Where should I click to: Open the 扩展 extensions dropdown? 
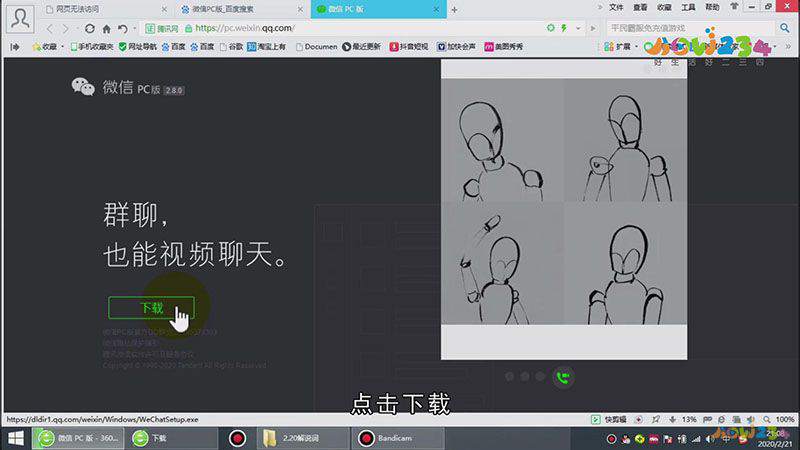click(x=619, y=46)
